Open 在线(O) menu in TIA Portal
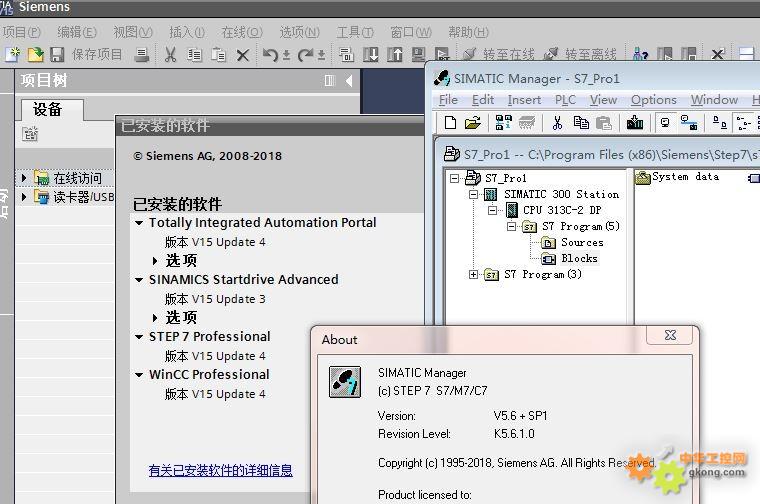 coord(242,32)
